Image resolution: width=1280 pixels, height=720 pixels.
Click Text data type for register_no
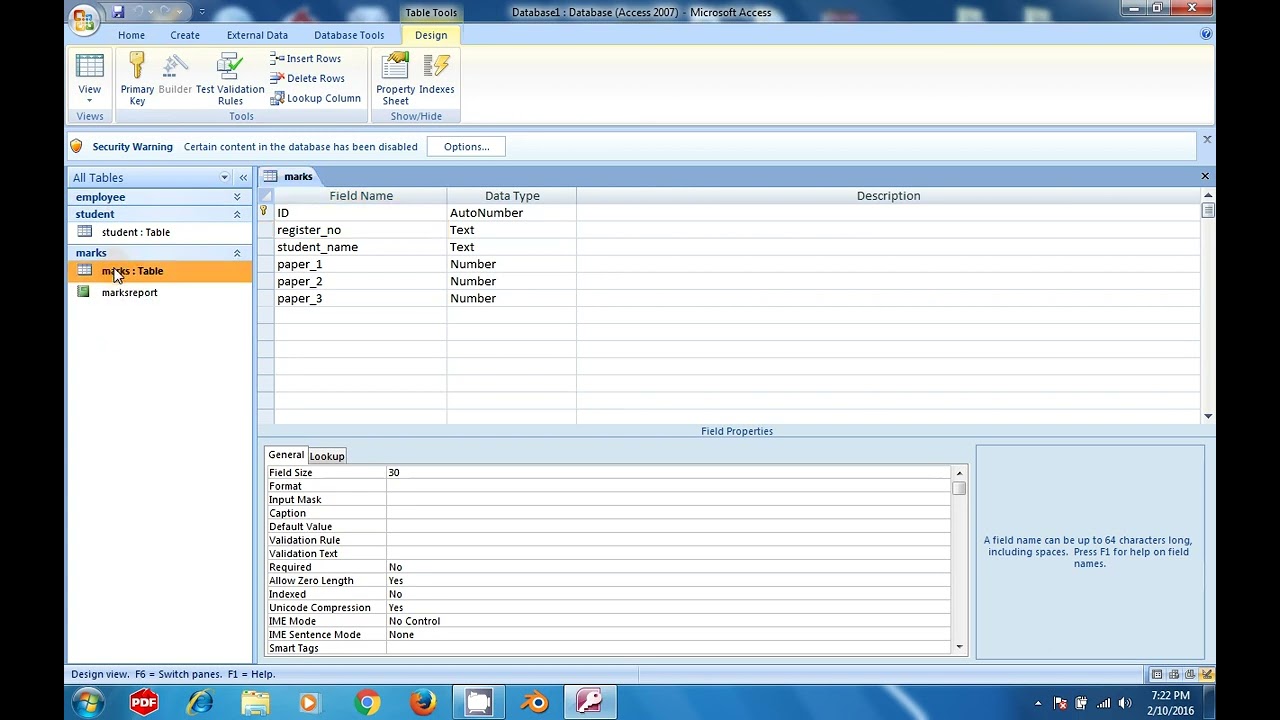pos(511,230)
